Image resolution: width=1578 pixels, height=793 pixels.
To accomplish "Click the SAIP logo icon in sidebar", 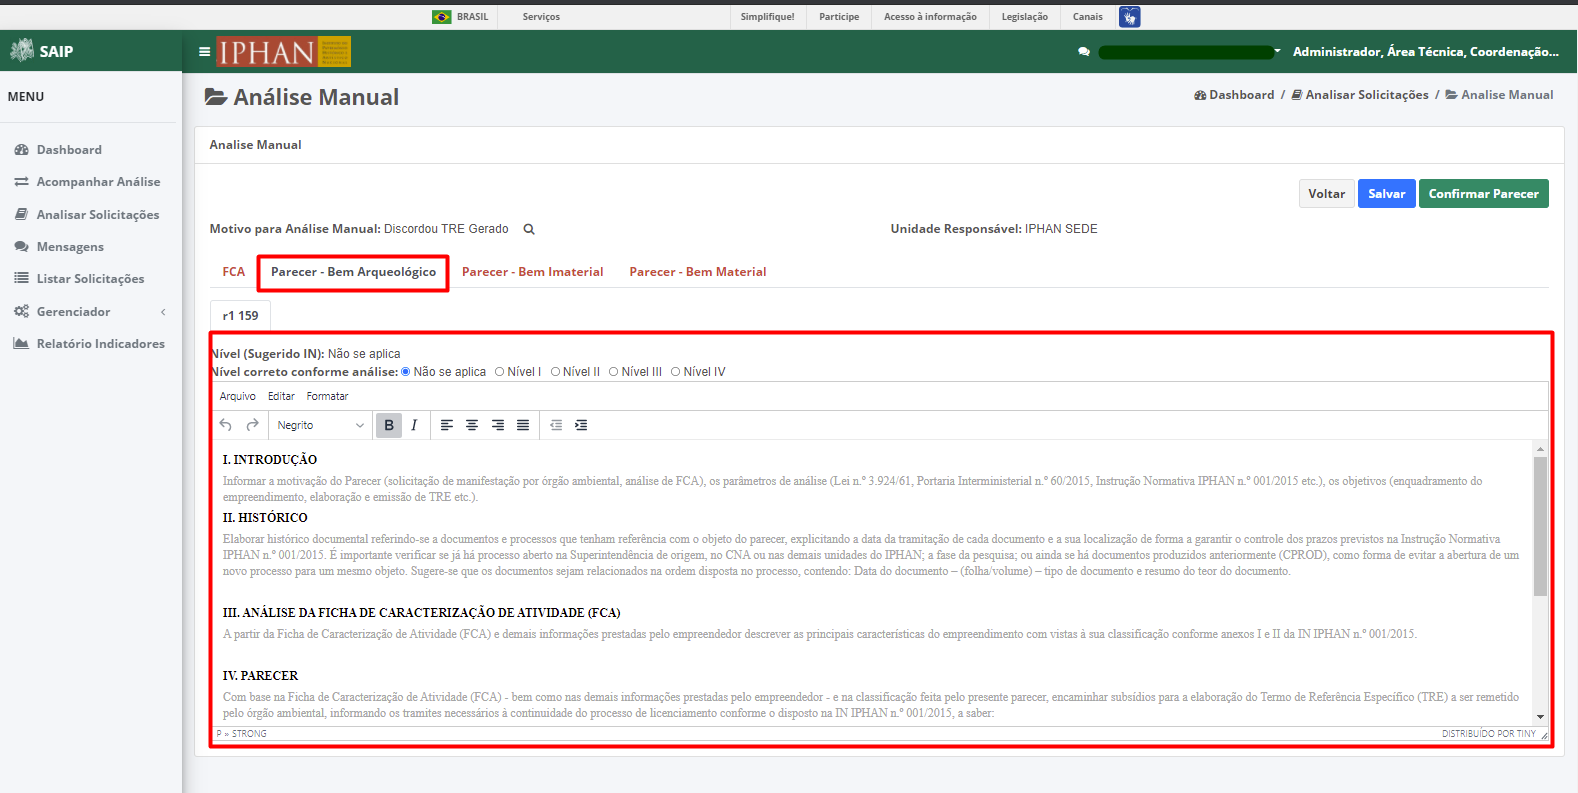I will click(21, 50).
